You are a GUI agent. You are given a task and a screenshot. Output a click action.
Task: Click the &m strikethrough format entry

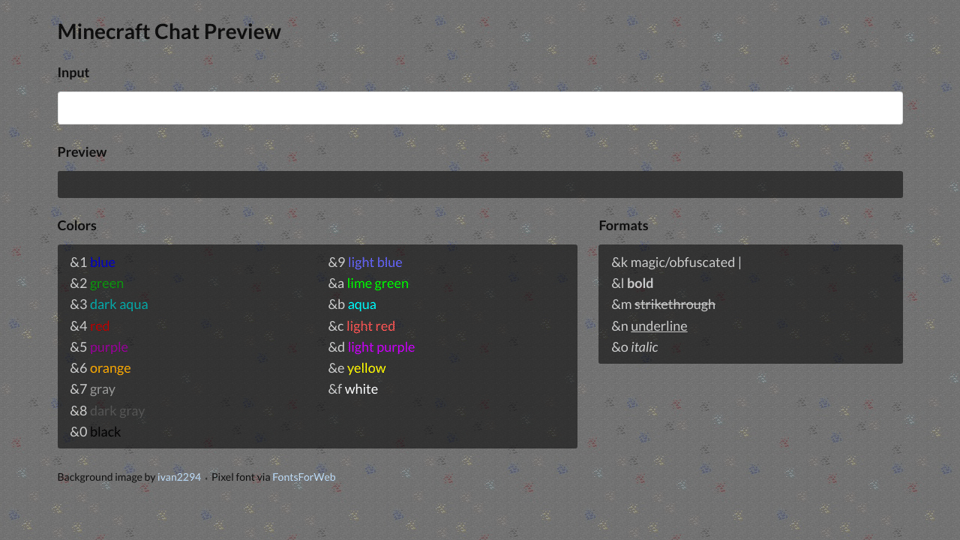click(x=663, y=304)
